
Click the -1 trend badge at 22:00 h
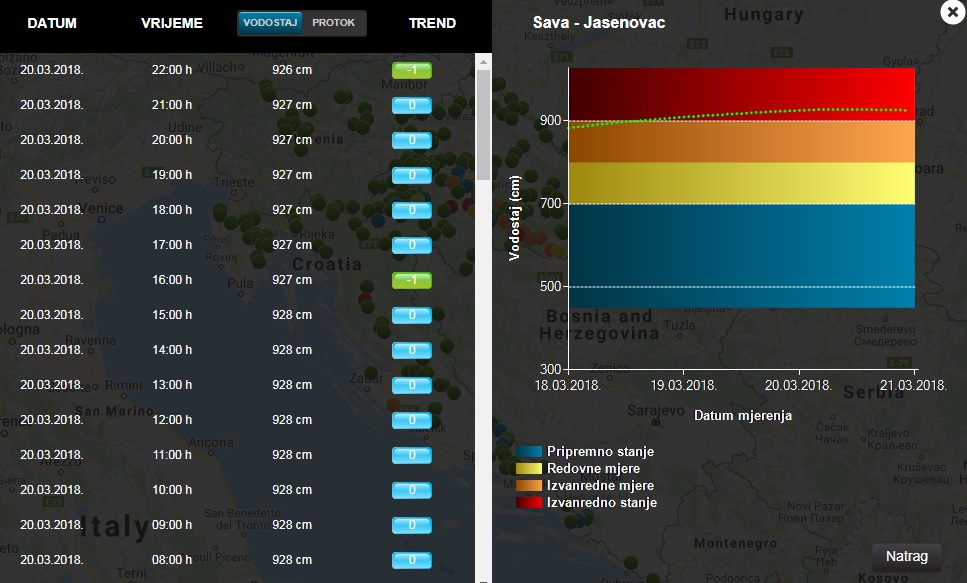point(411,70)
